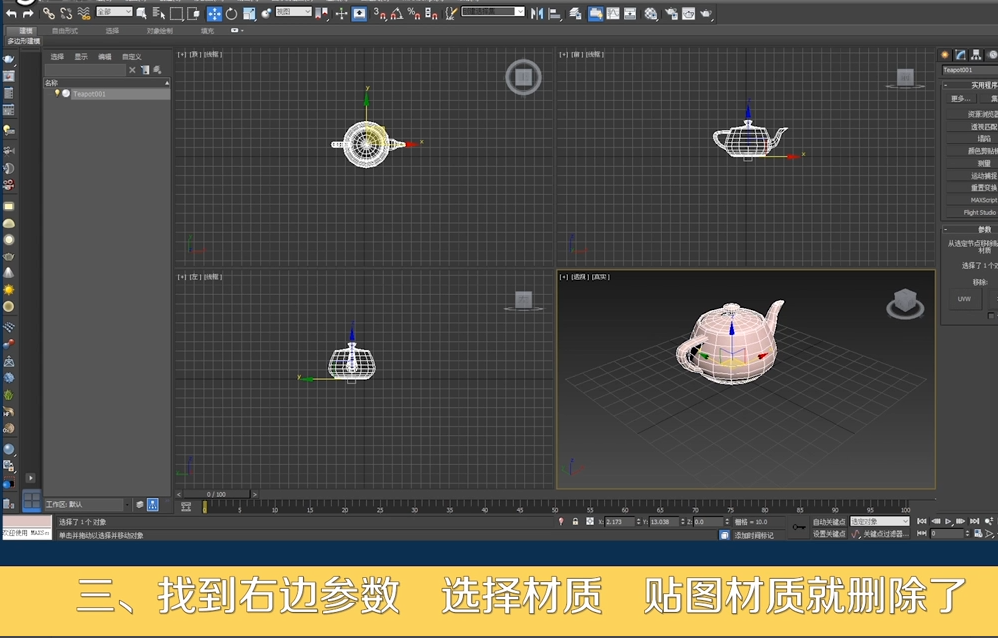Viewport: 998px width, 638px height.
Task: Click the Render teapot icon
Action: pyautogui.click(x=706, y=14)
